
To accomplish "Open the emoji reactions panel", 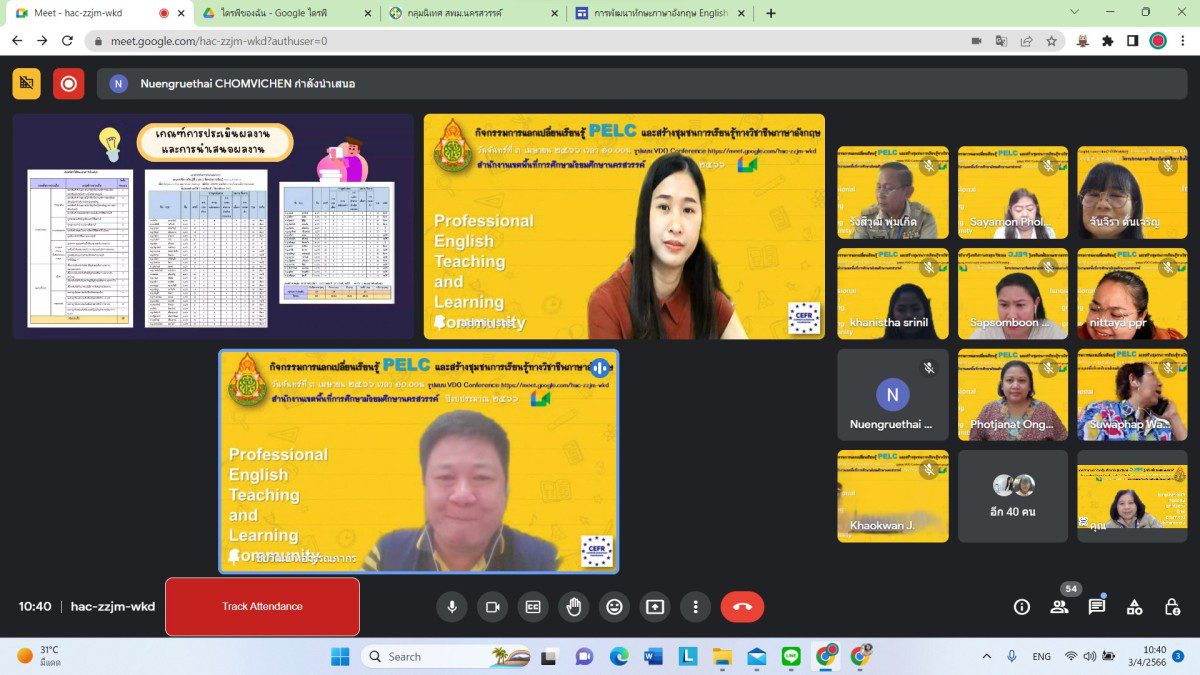I will pos(614,606).
